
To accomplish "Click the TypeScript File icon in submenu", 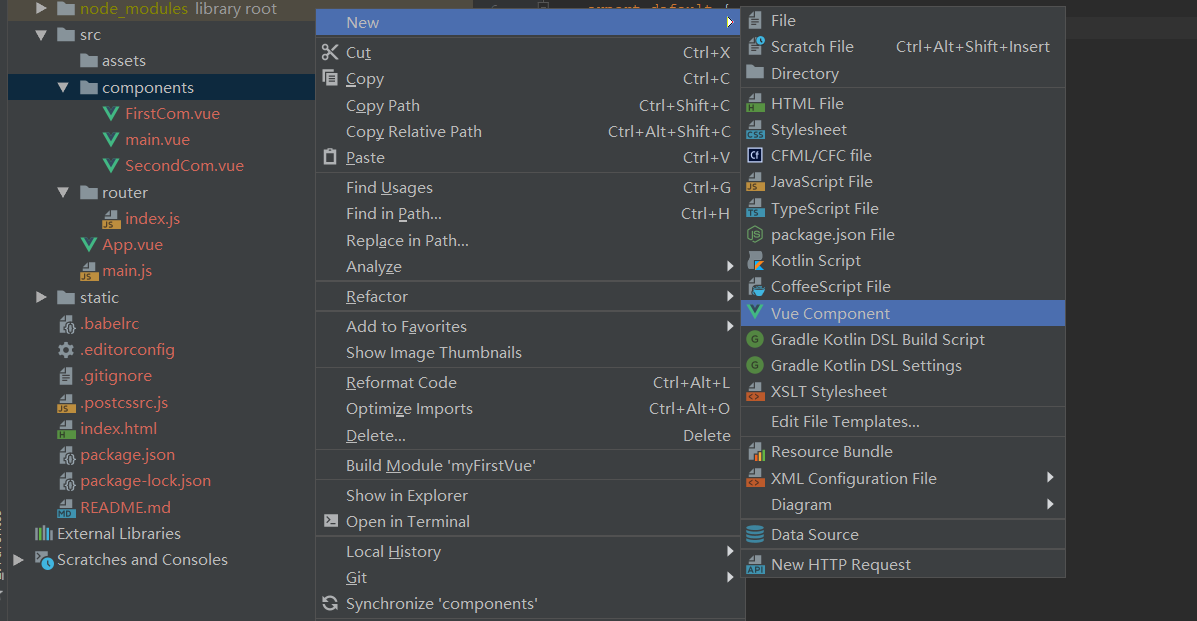I will (755, 209).
